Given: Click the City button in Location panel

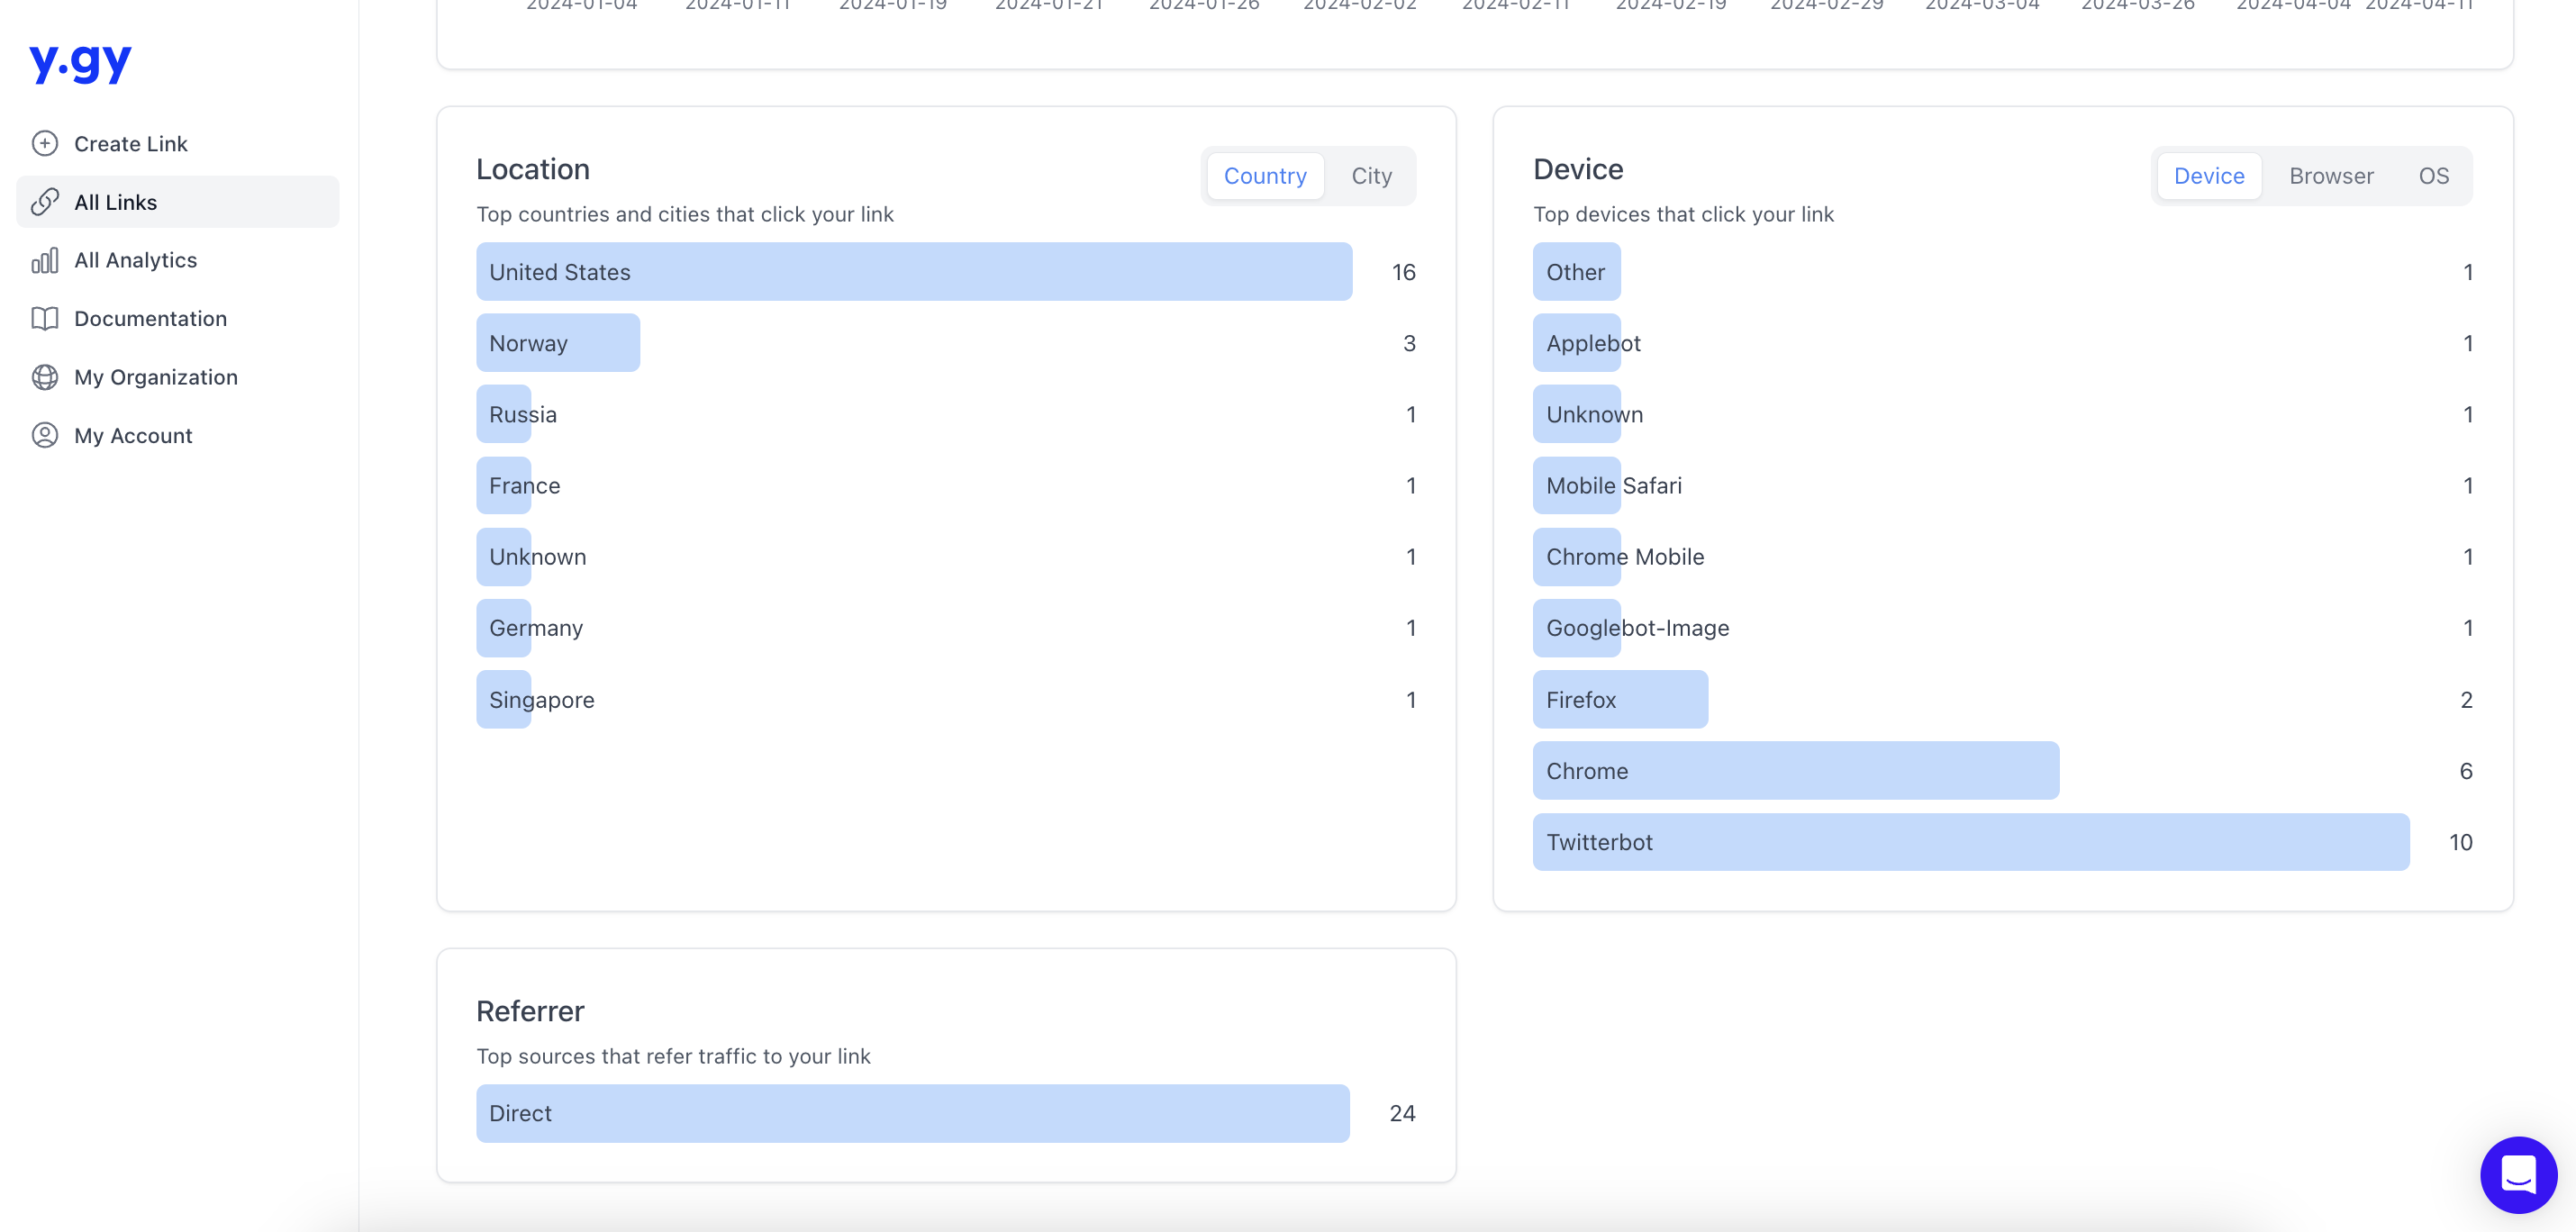Looking at the screenshot, I should click(1370, 174).
